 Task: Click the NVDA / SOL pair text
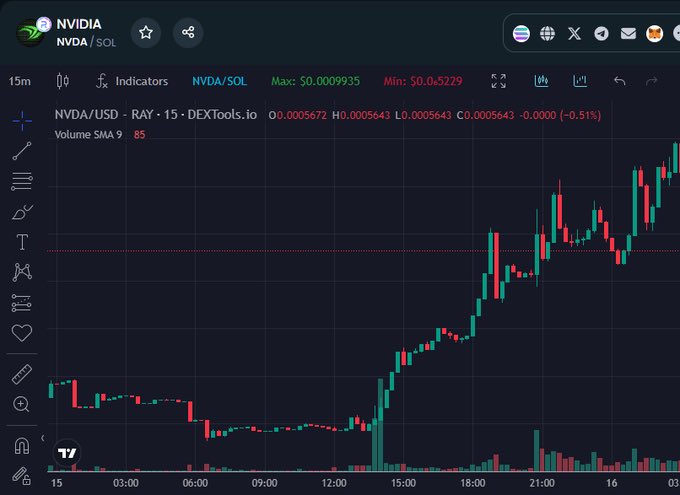[x=86, y=42]
